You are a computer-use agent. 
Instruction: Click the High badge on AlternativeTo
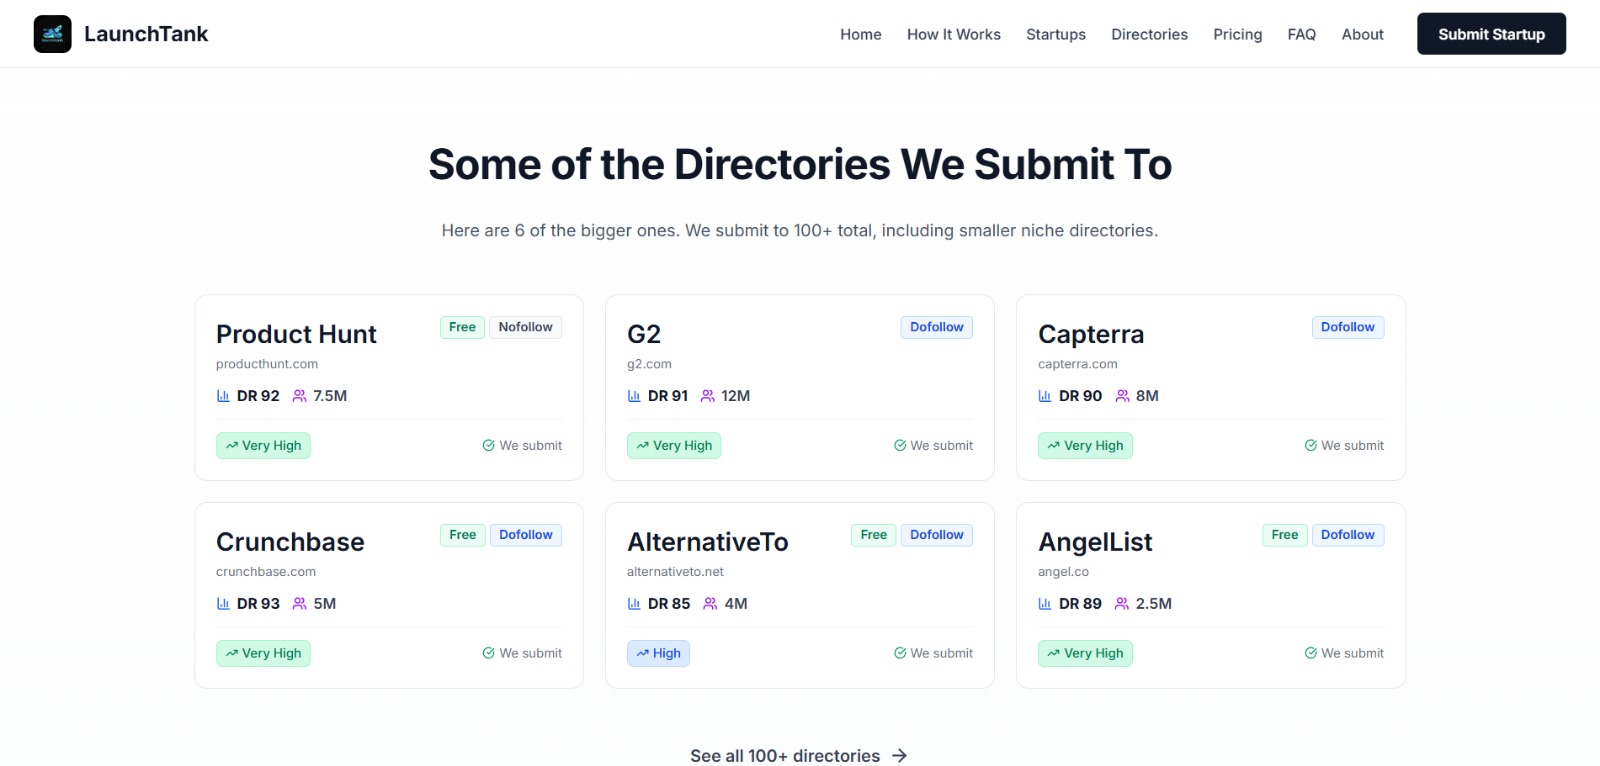pos(658,653)
